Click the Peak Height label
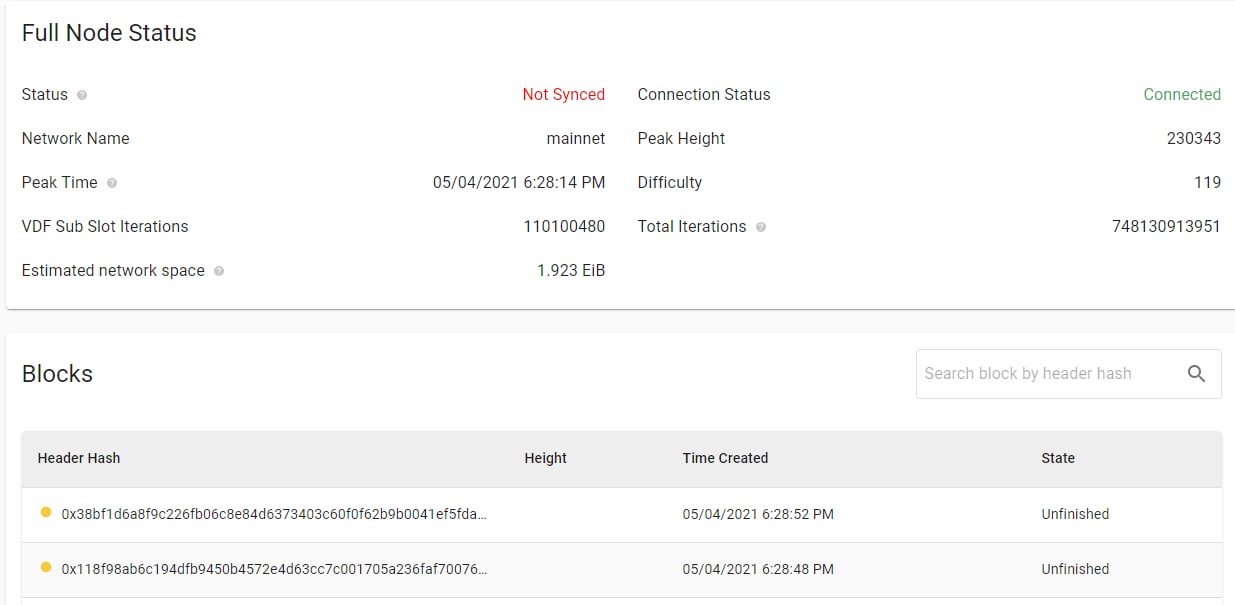Viewport: 1235px width, 605px height. pyautogui.click(x=681, y=139)
